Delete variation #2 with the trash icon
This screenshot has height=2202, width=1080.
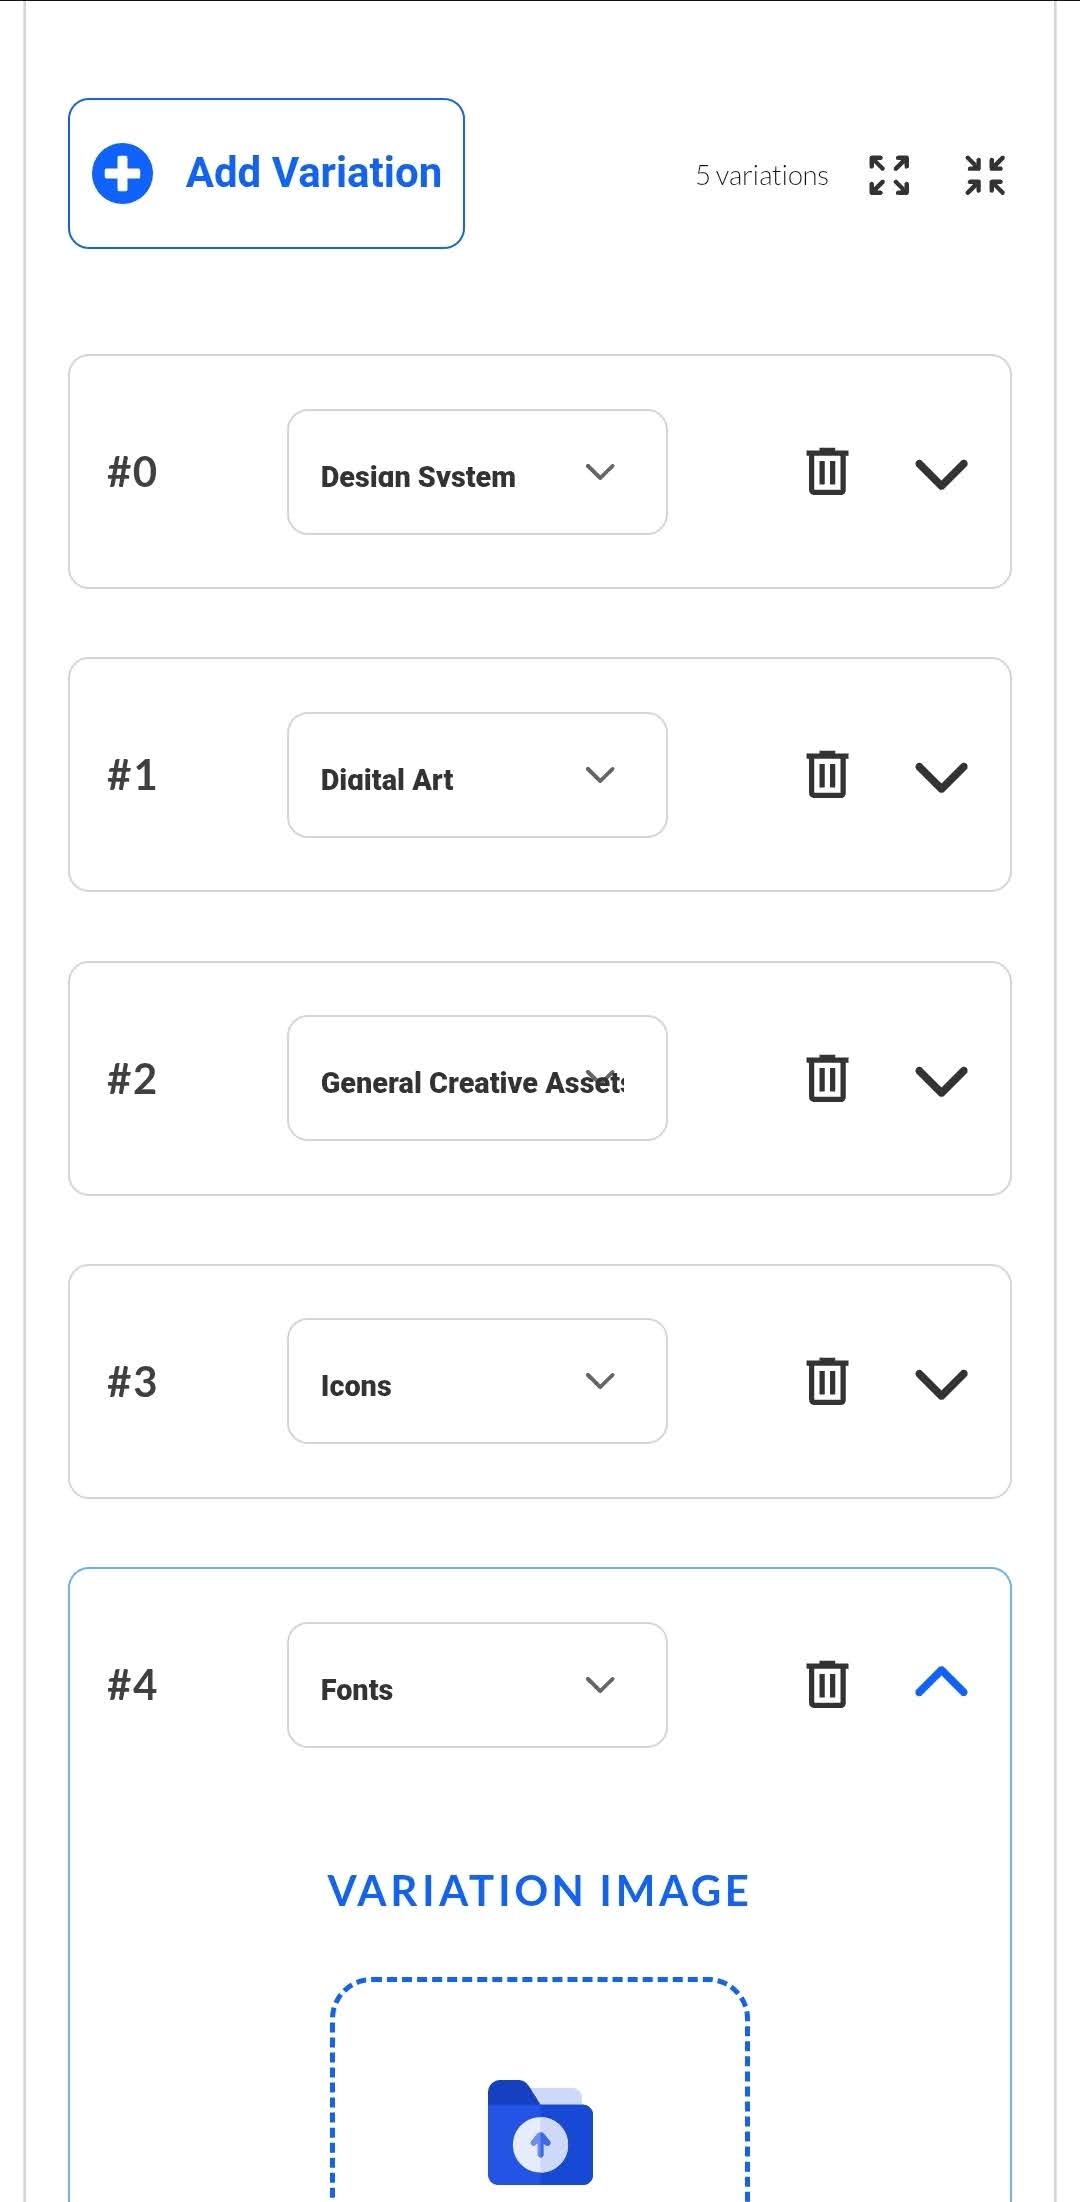pos(827,1078)
